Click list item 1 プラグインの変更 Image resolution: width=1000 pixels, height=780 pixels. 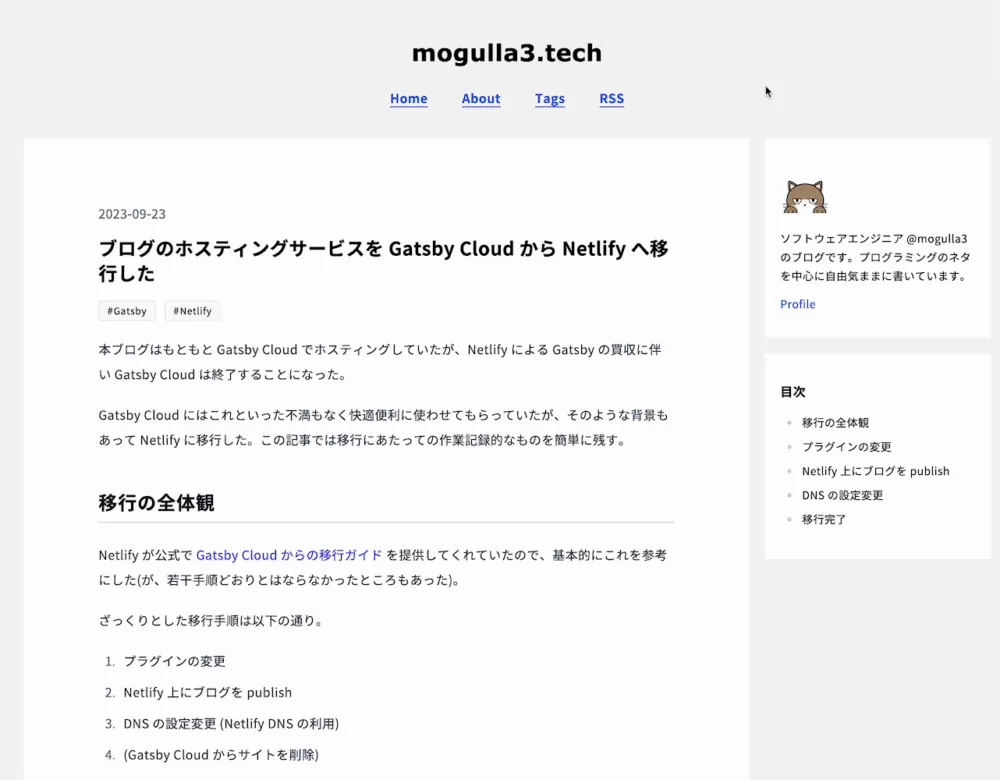174,661
